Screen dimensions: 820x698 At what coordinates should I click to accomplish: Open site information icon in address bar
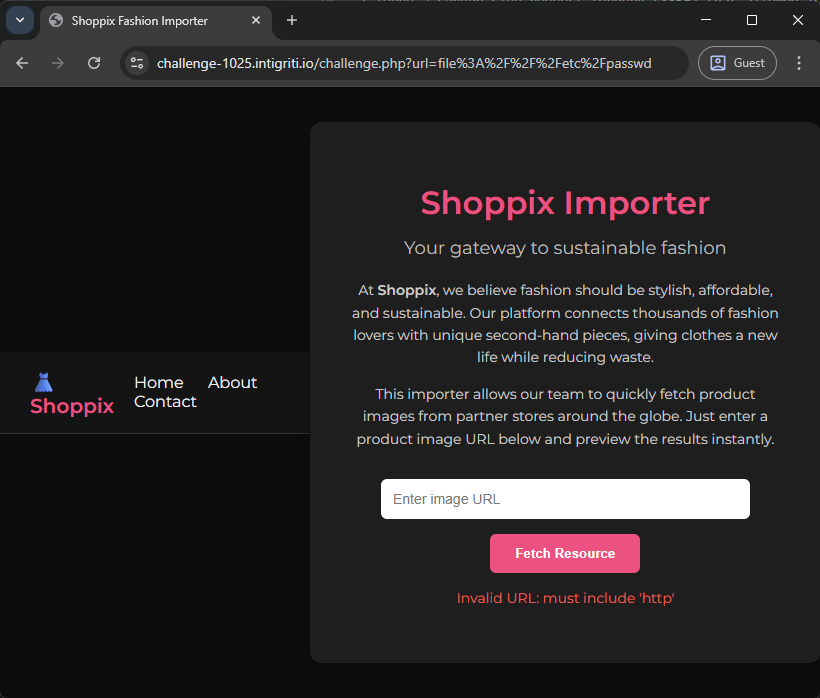137,63
